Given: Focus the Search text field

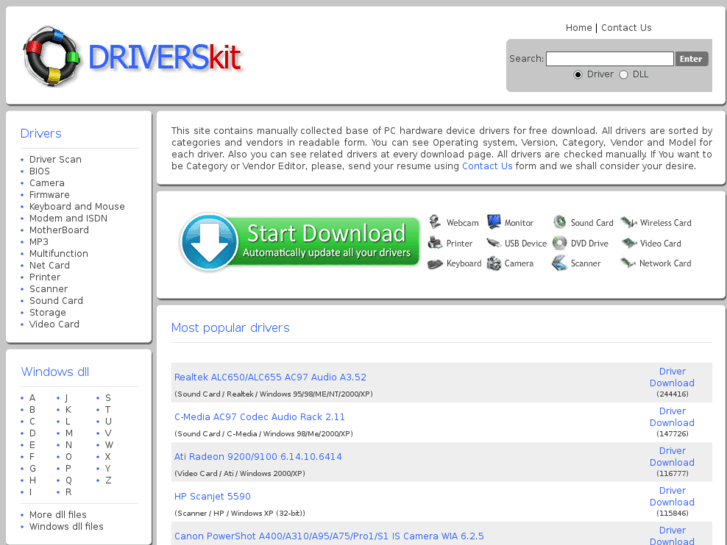Looking at the screenshot, I should tap(610, 59).
